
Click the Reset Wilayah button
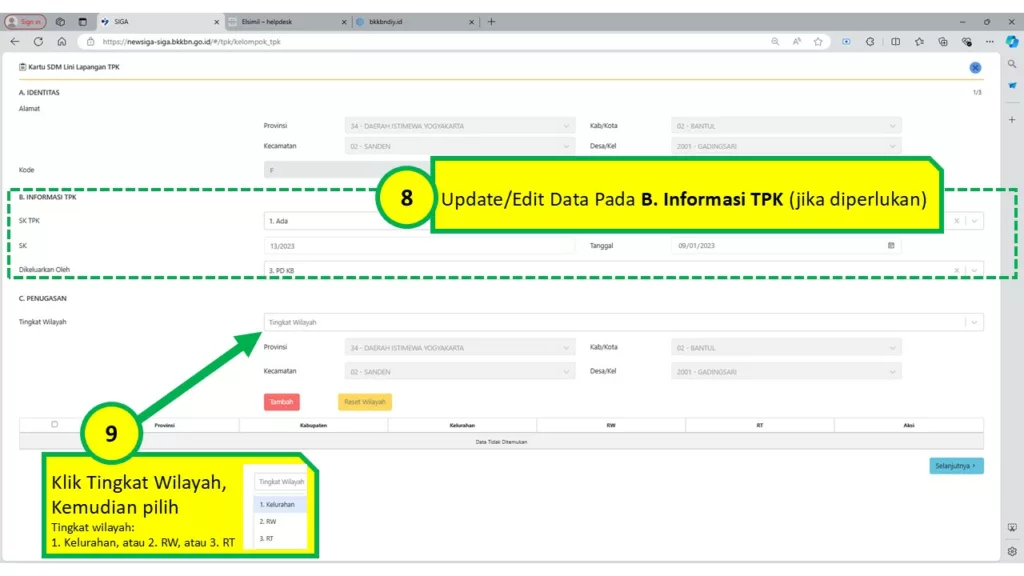pyautogui.click(x=365, y=402)
